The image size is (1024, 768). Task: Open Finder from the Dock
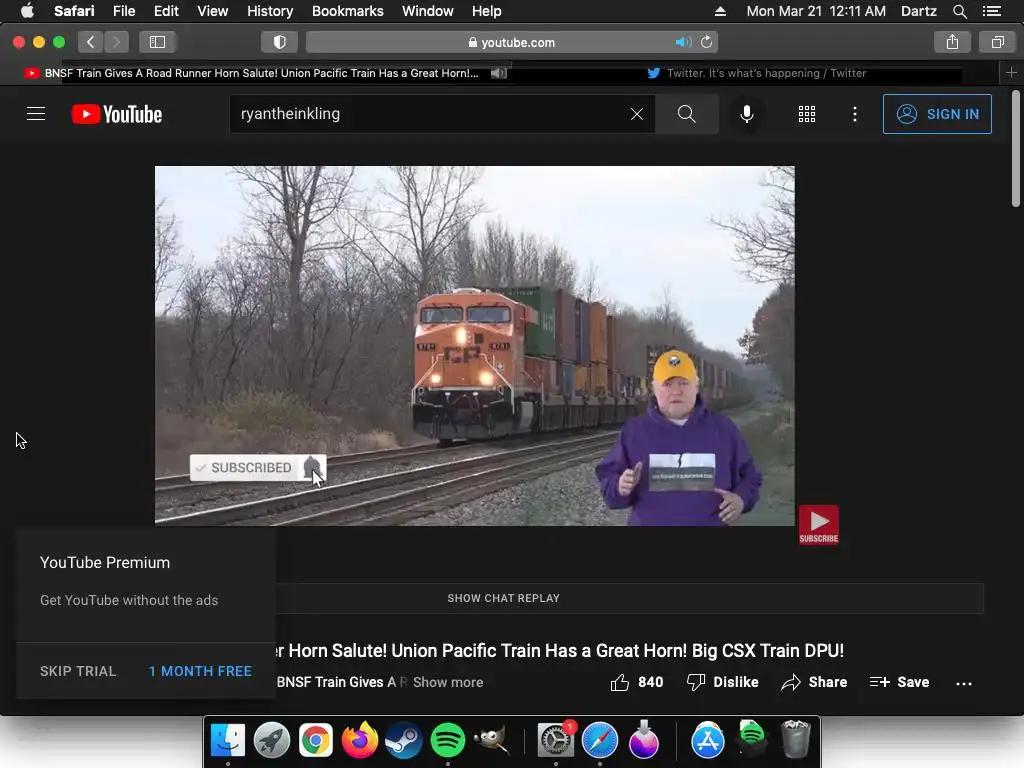tap(227, 740)
